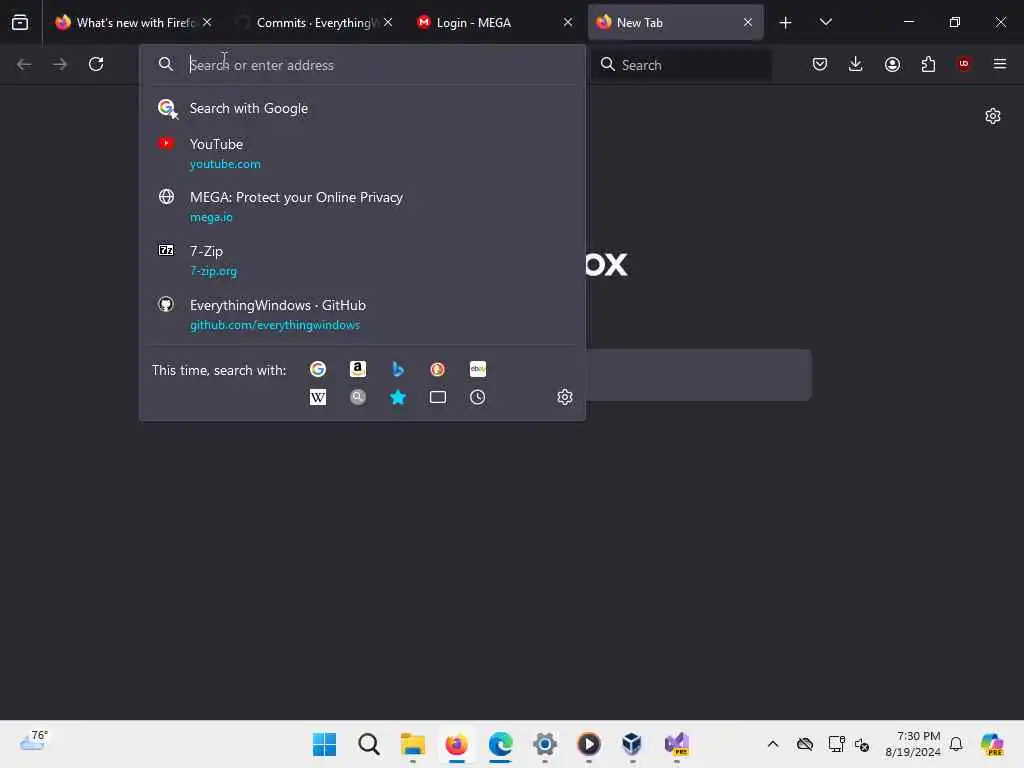Click the Firefox icon in taskbar
1024x768 pixels.
point(456,744)
